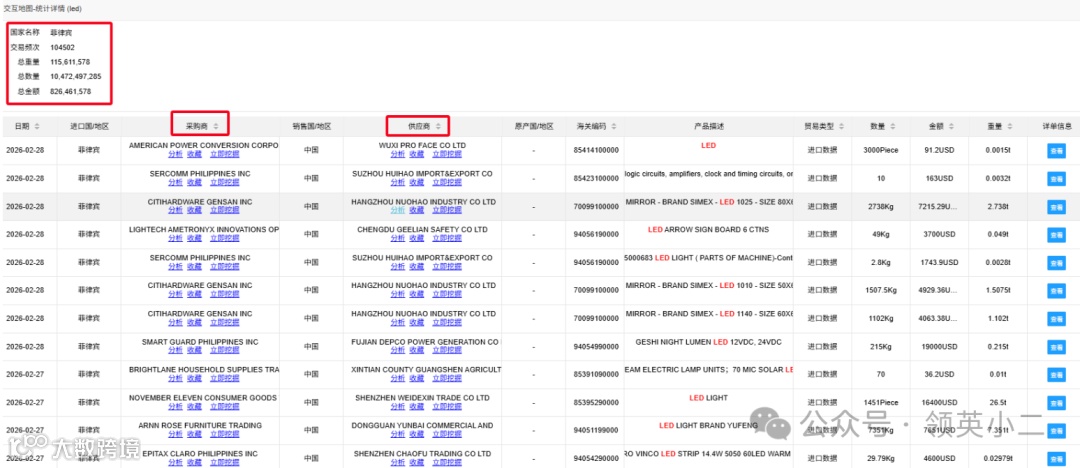The height and width of the screenshot is (468, 1080).
Task: Click the LED LIGHT BRAND YUFENG description
Action: point(708,426)
